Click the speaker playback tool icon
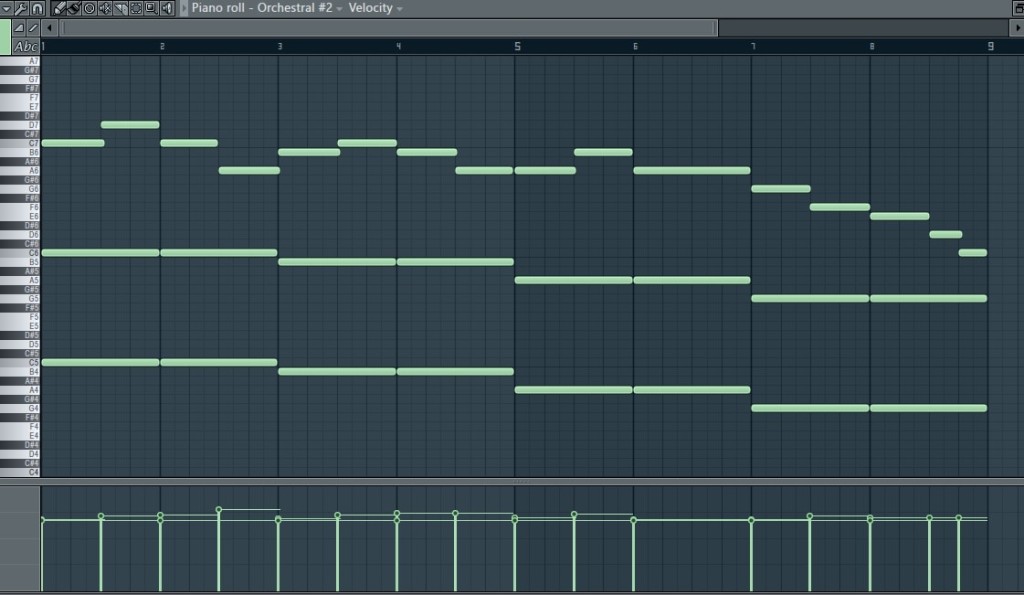The height and width of the screenshot is (595, 1024). tap(166, 8)
